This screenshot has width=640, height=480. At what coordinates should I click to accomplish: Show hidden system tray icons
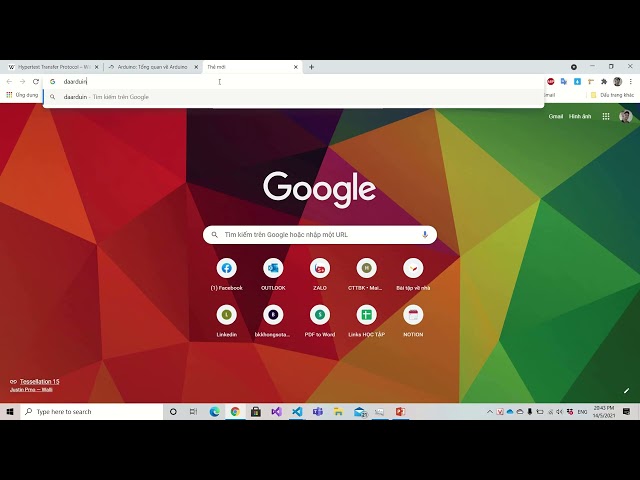[x=490, y=412]
